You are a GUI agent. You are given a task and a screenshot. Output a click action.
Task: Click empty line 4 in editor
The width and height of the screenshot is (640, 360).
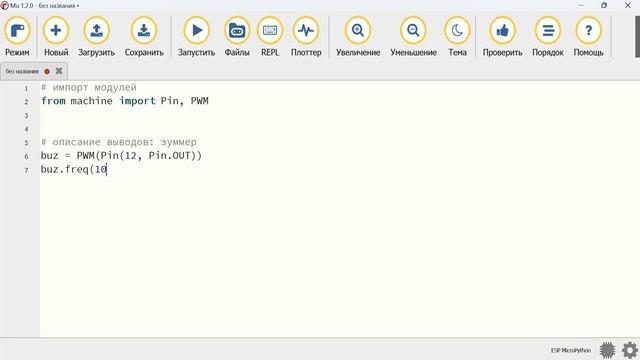point(340,129)
